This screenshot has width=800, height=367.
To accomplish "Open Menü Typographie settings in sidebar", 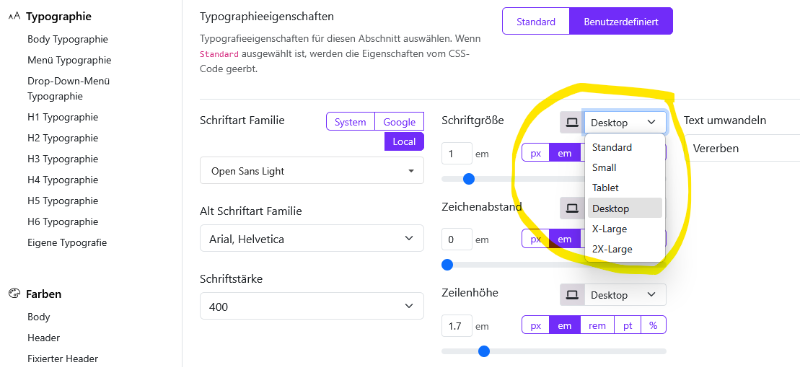I will tap(69, 60).
